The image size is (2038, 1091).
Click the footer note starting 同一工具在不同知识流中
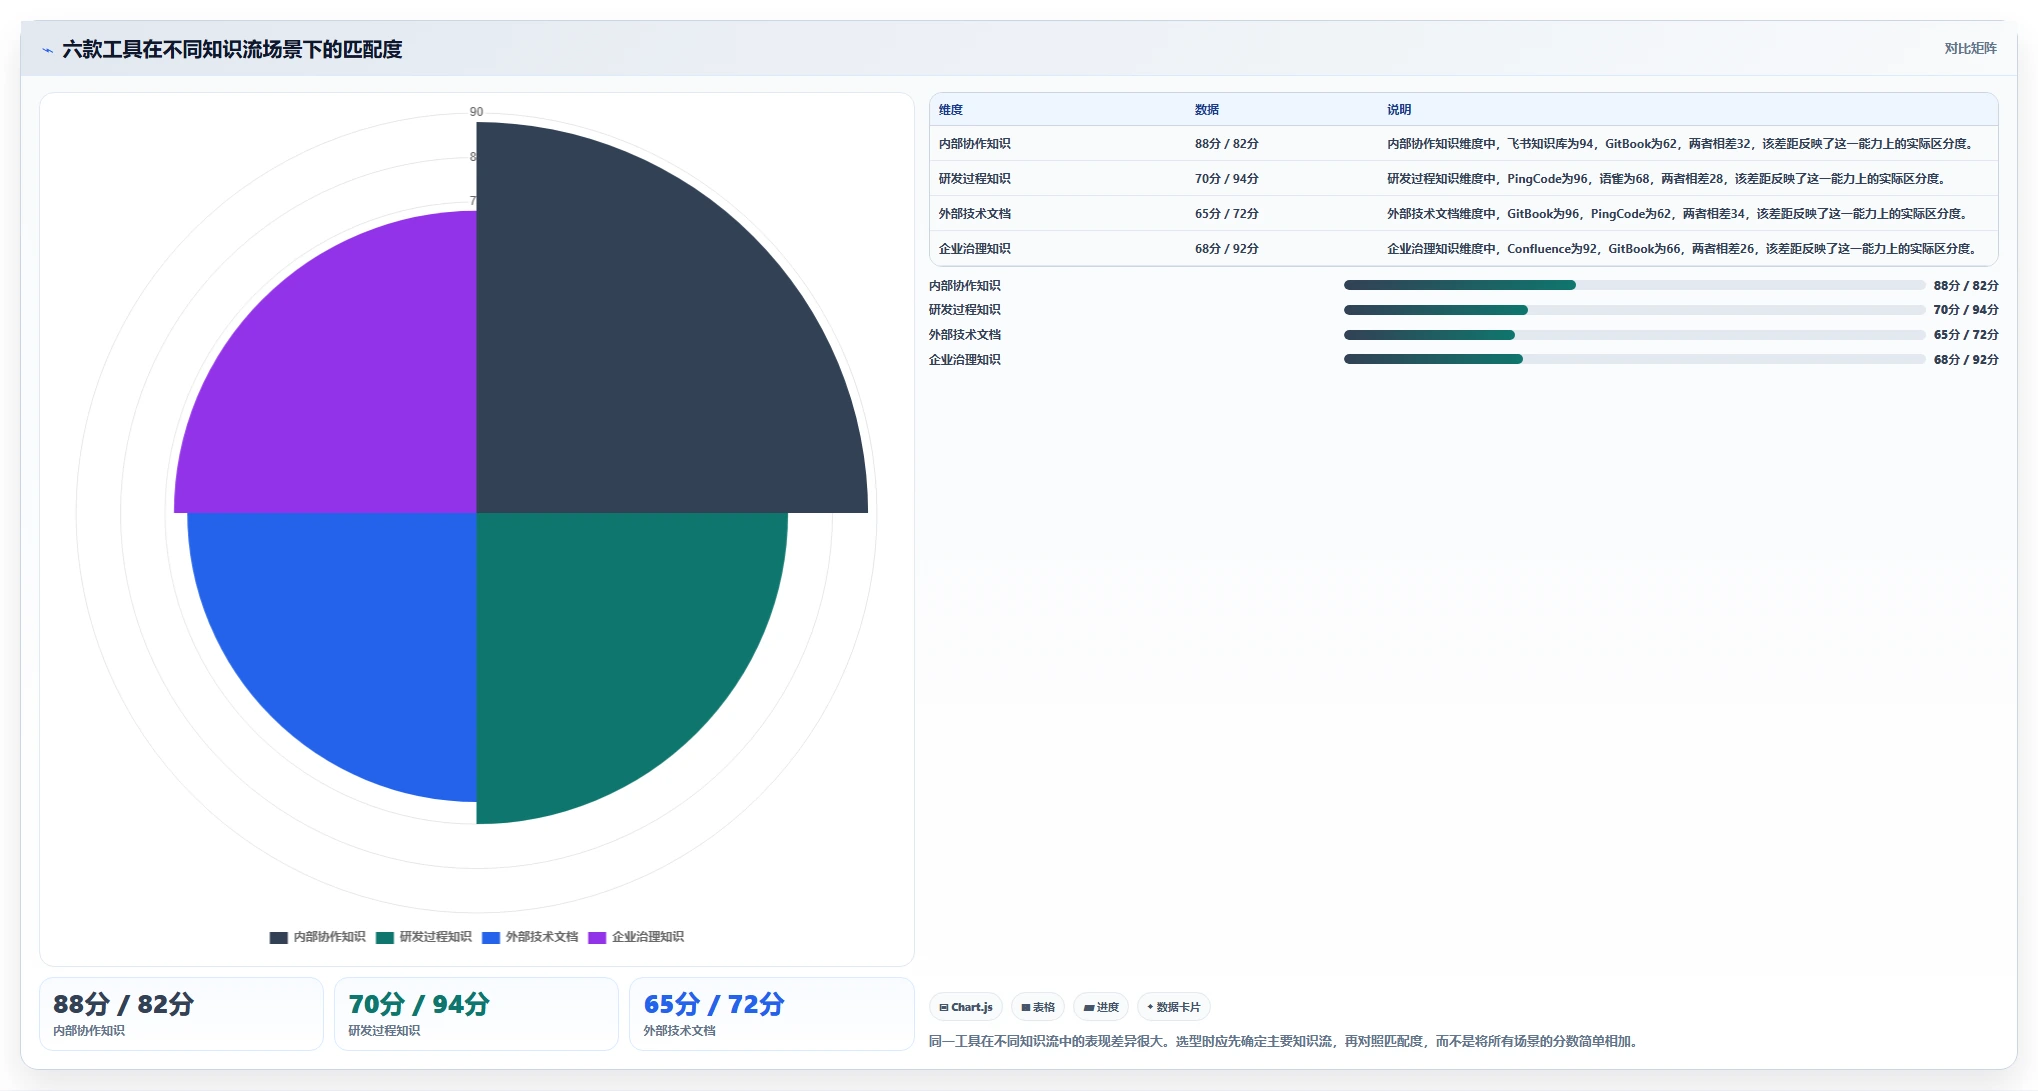tap(1285, 1042)
